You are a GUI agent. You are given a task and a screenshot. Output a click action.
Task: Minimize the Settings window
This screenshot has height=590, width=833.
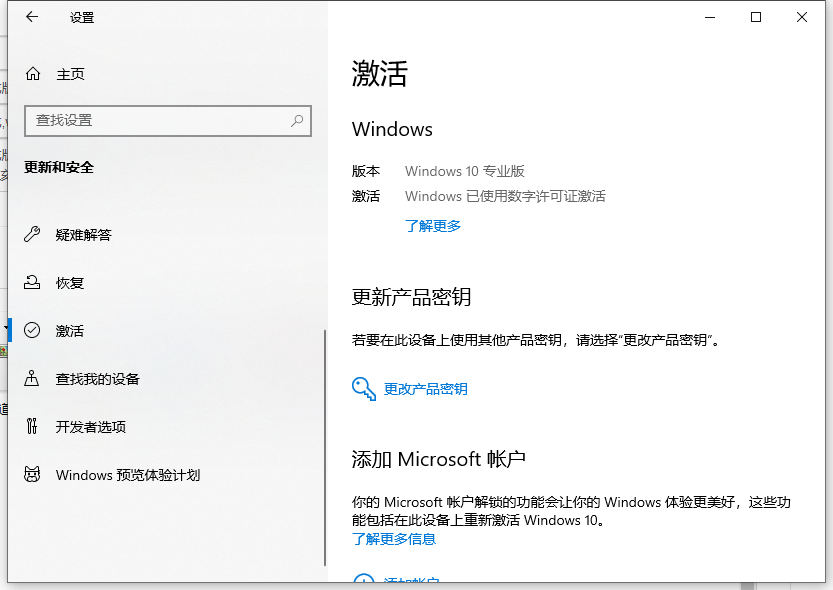point(710,17)
